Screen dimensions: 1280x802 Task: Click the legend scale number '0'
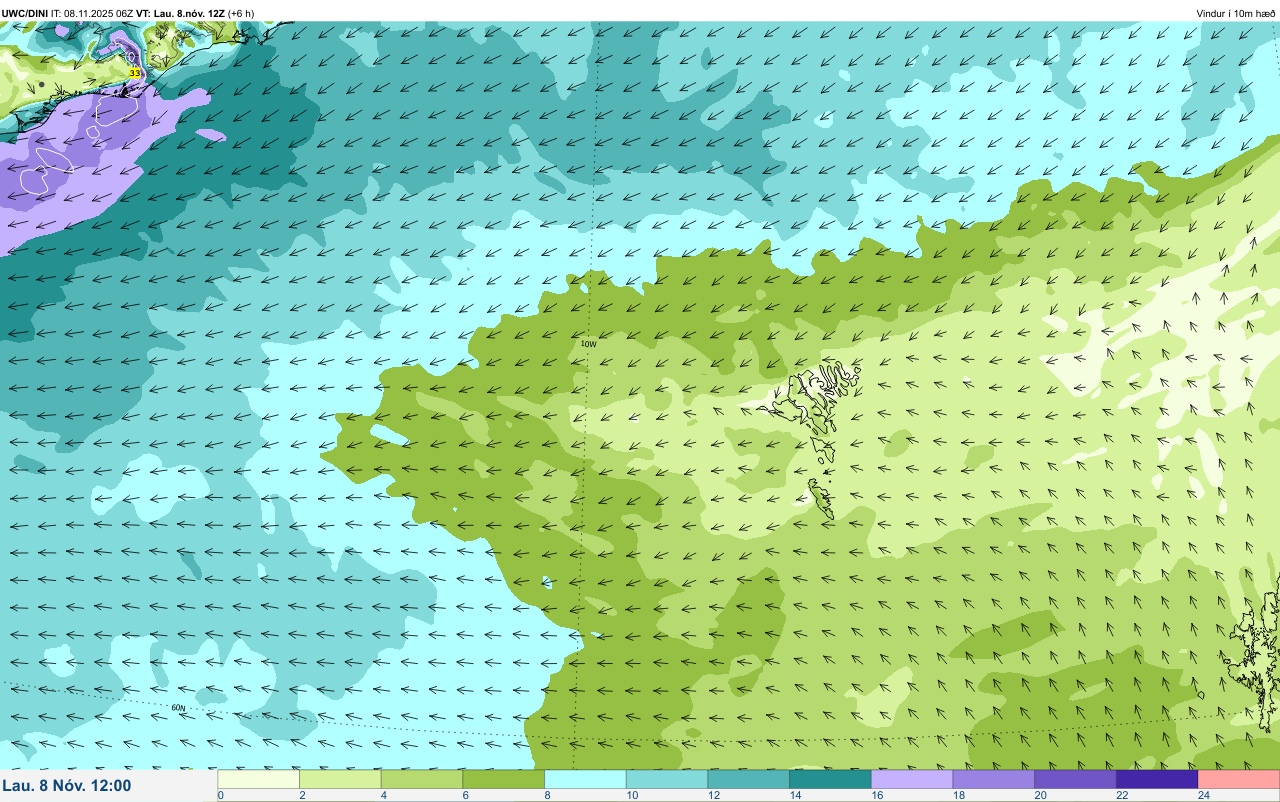[x=220, y=795]
